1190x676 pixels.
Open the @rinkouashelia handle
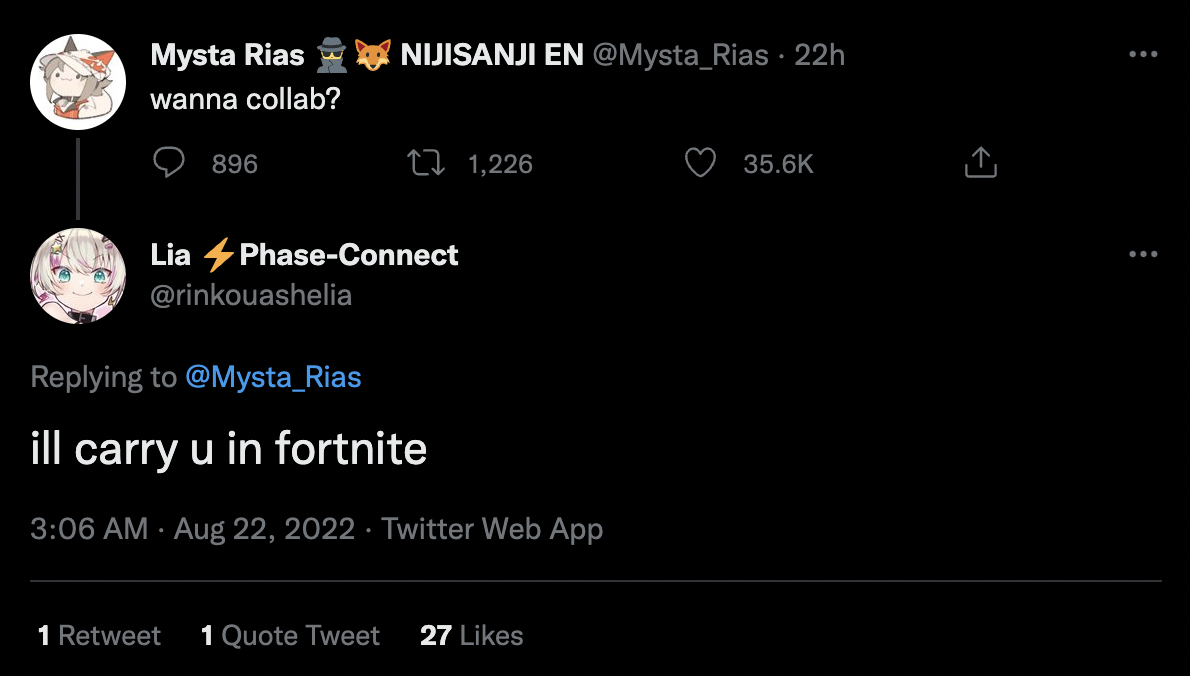pyautogui.click(x=251, y=295)
